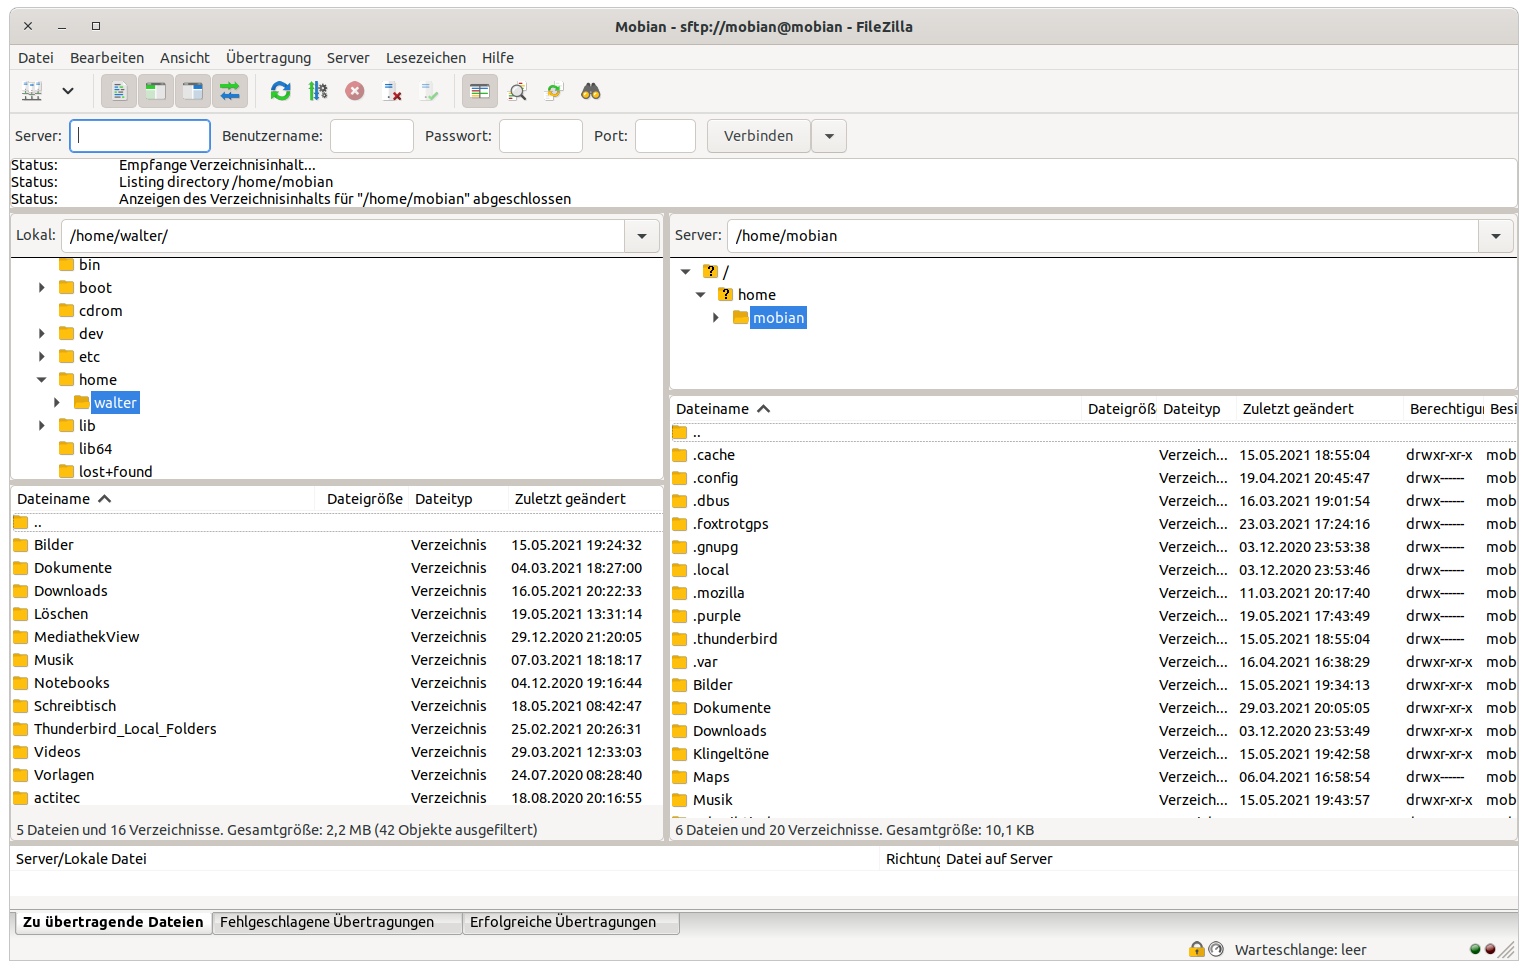This screenshot has height=970, width=1528.
Task: Toggle the local directory tree view
Action: point(156,91)
